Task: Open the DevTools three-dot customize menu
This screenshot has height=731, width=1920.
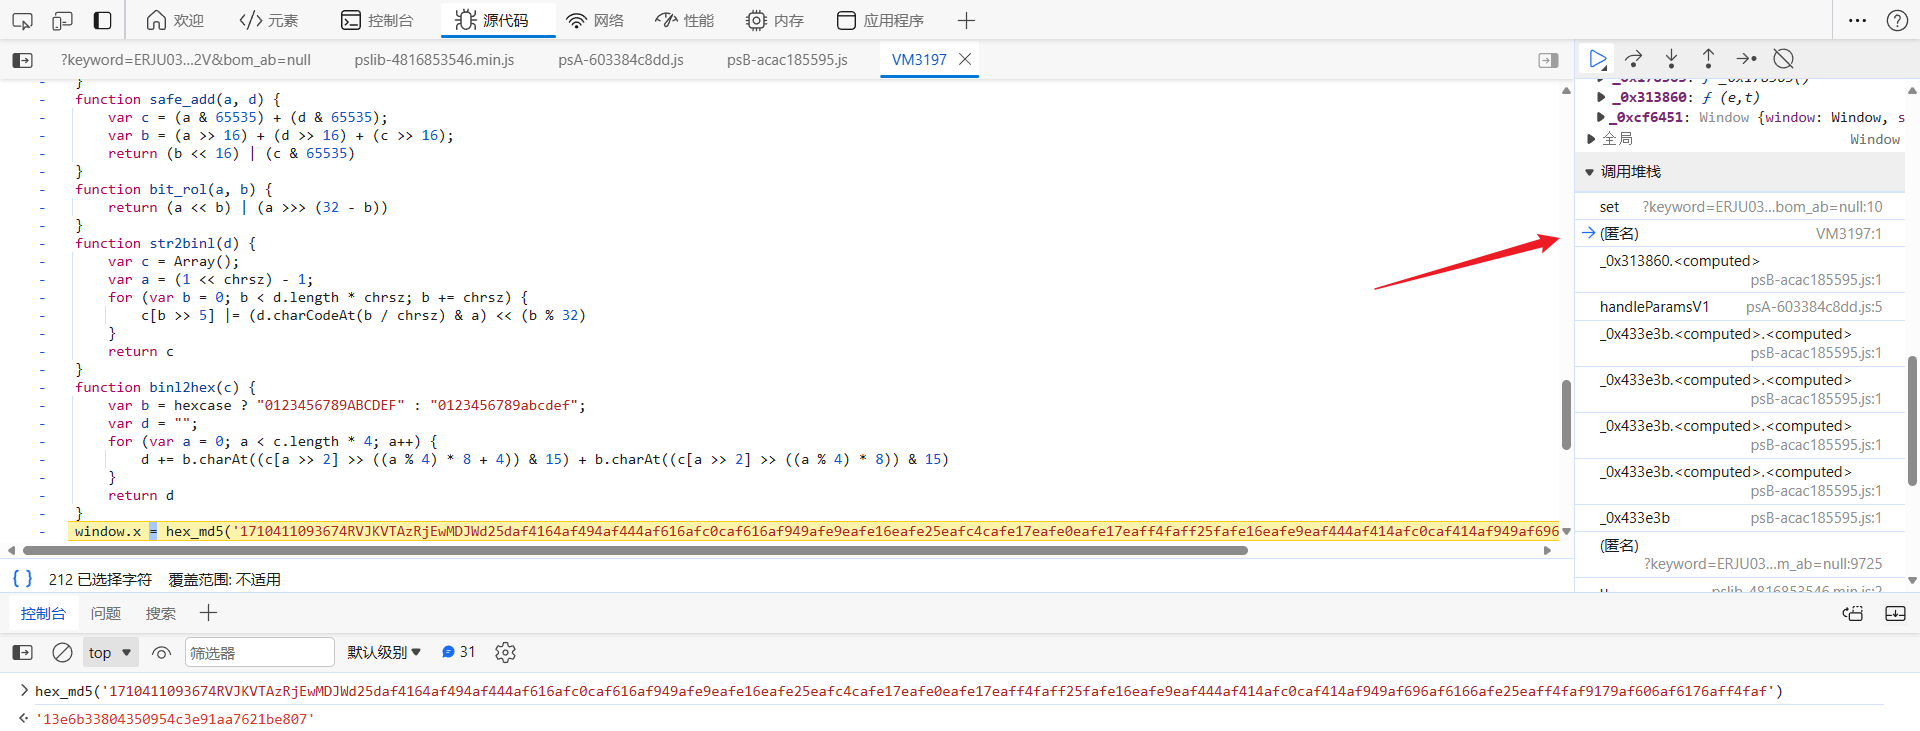Action: (1857, 20)
